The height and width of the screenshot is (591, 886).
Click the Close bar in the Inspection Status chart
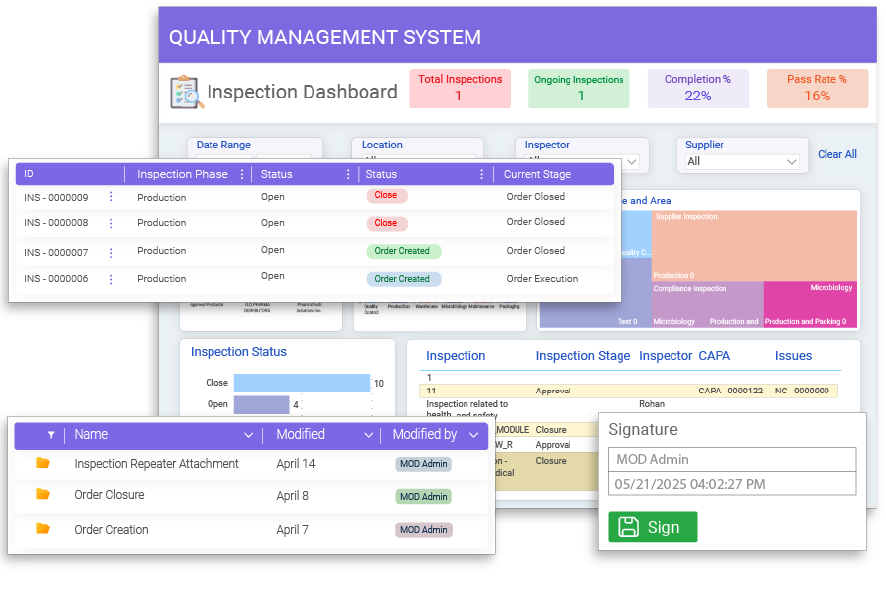pyautogui.click(x=300, y=382)
